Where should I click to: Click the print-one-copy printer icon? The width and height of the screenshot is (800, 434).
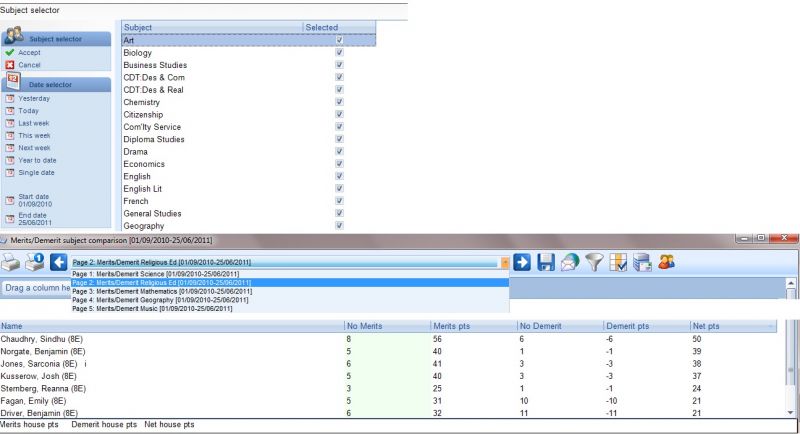35,262
